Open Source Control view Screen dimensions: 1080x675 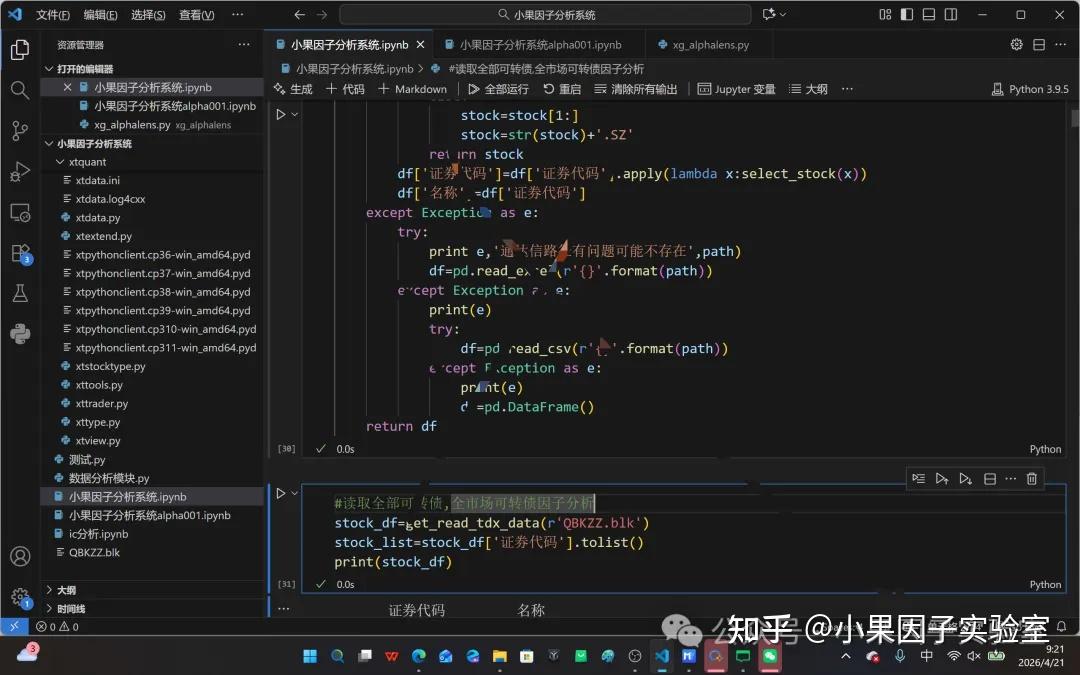pyautogui.click(x=20, y=130)
